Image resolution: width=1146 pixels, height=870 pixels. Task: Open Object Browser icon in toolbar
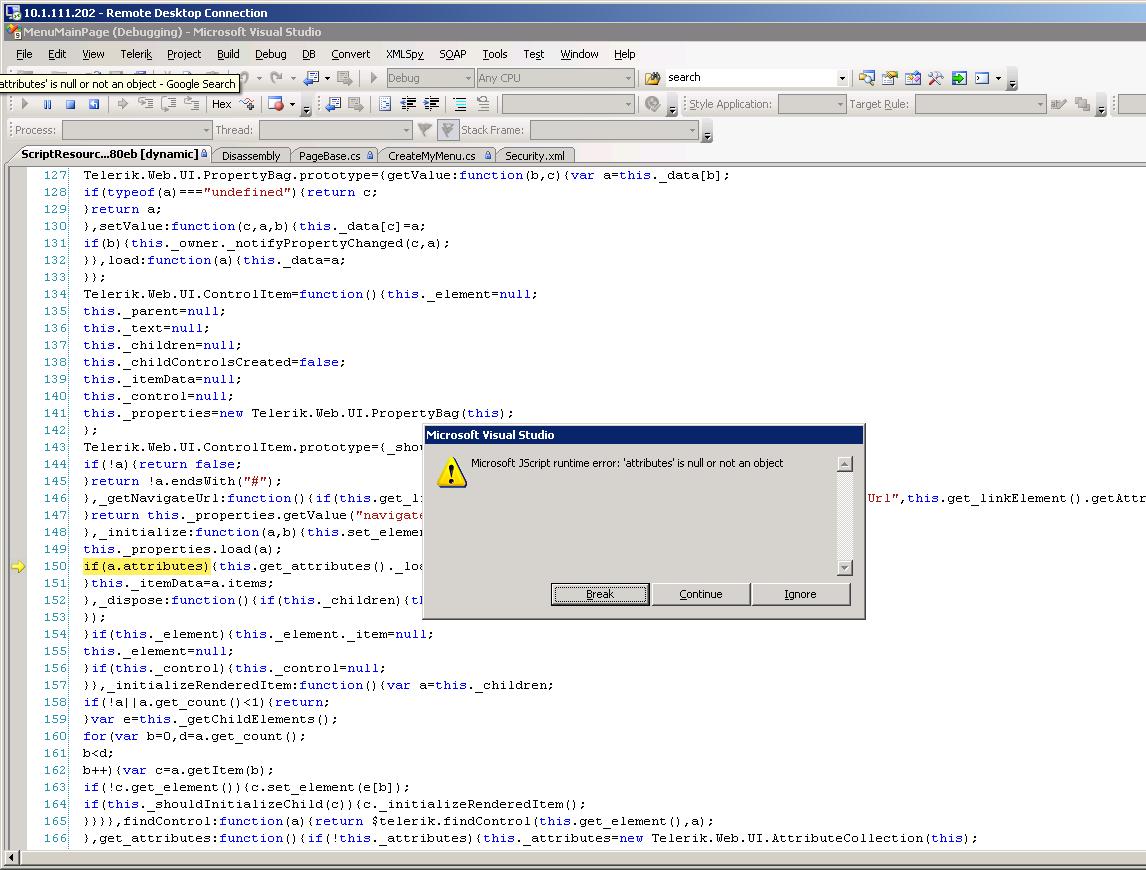point(913,78)
